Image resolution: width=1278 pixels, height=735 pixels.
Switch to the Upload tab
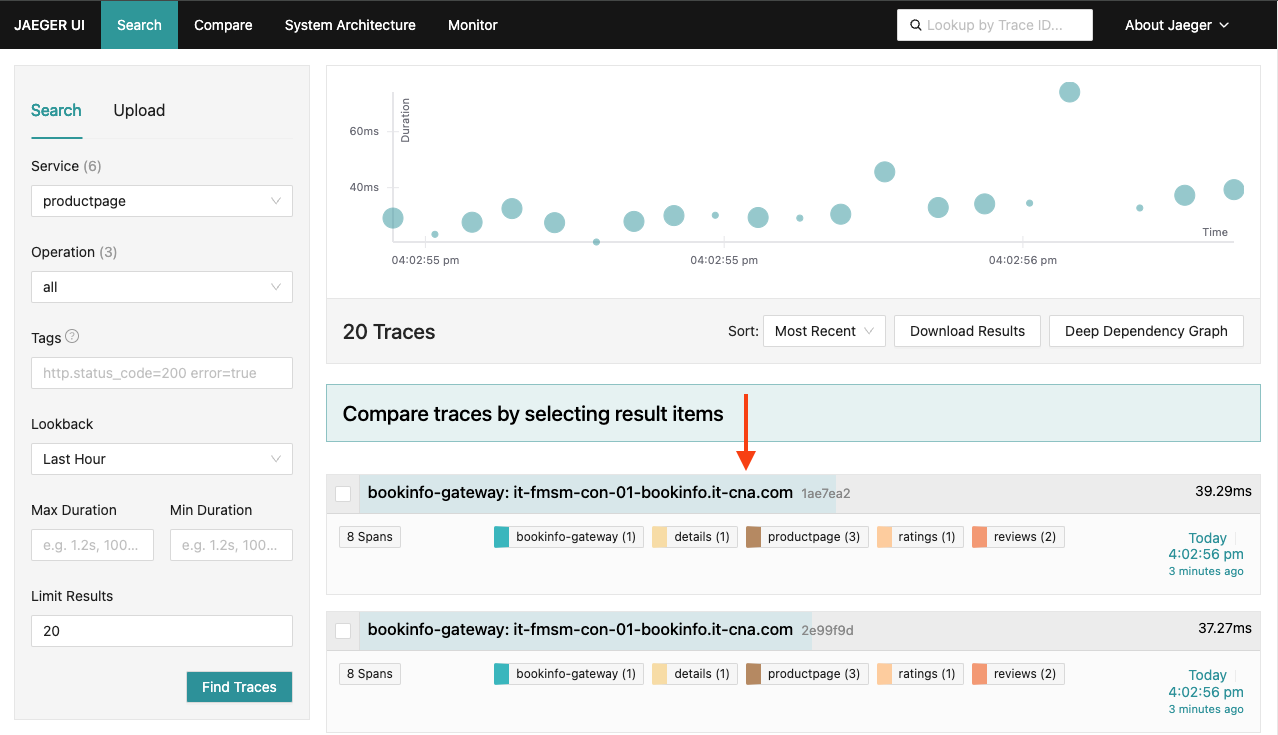pos(138,110)
